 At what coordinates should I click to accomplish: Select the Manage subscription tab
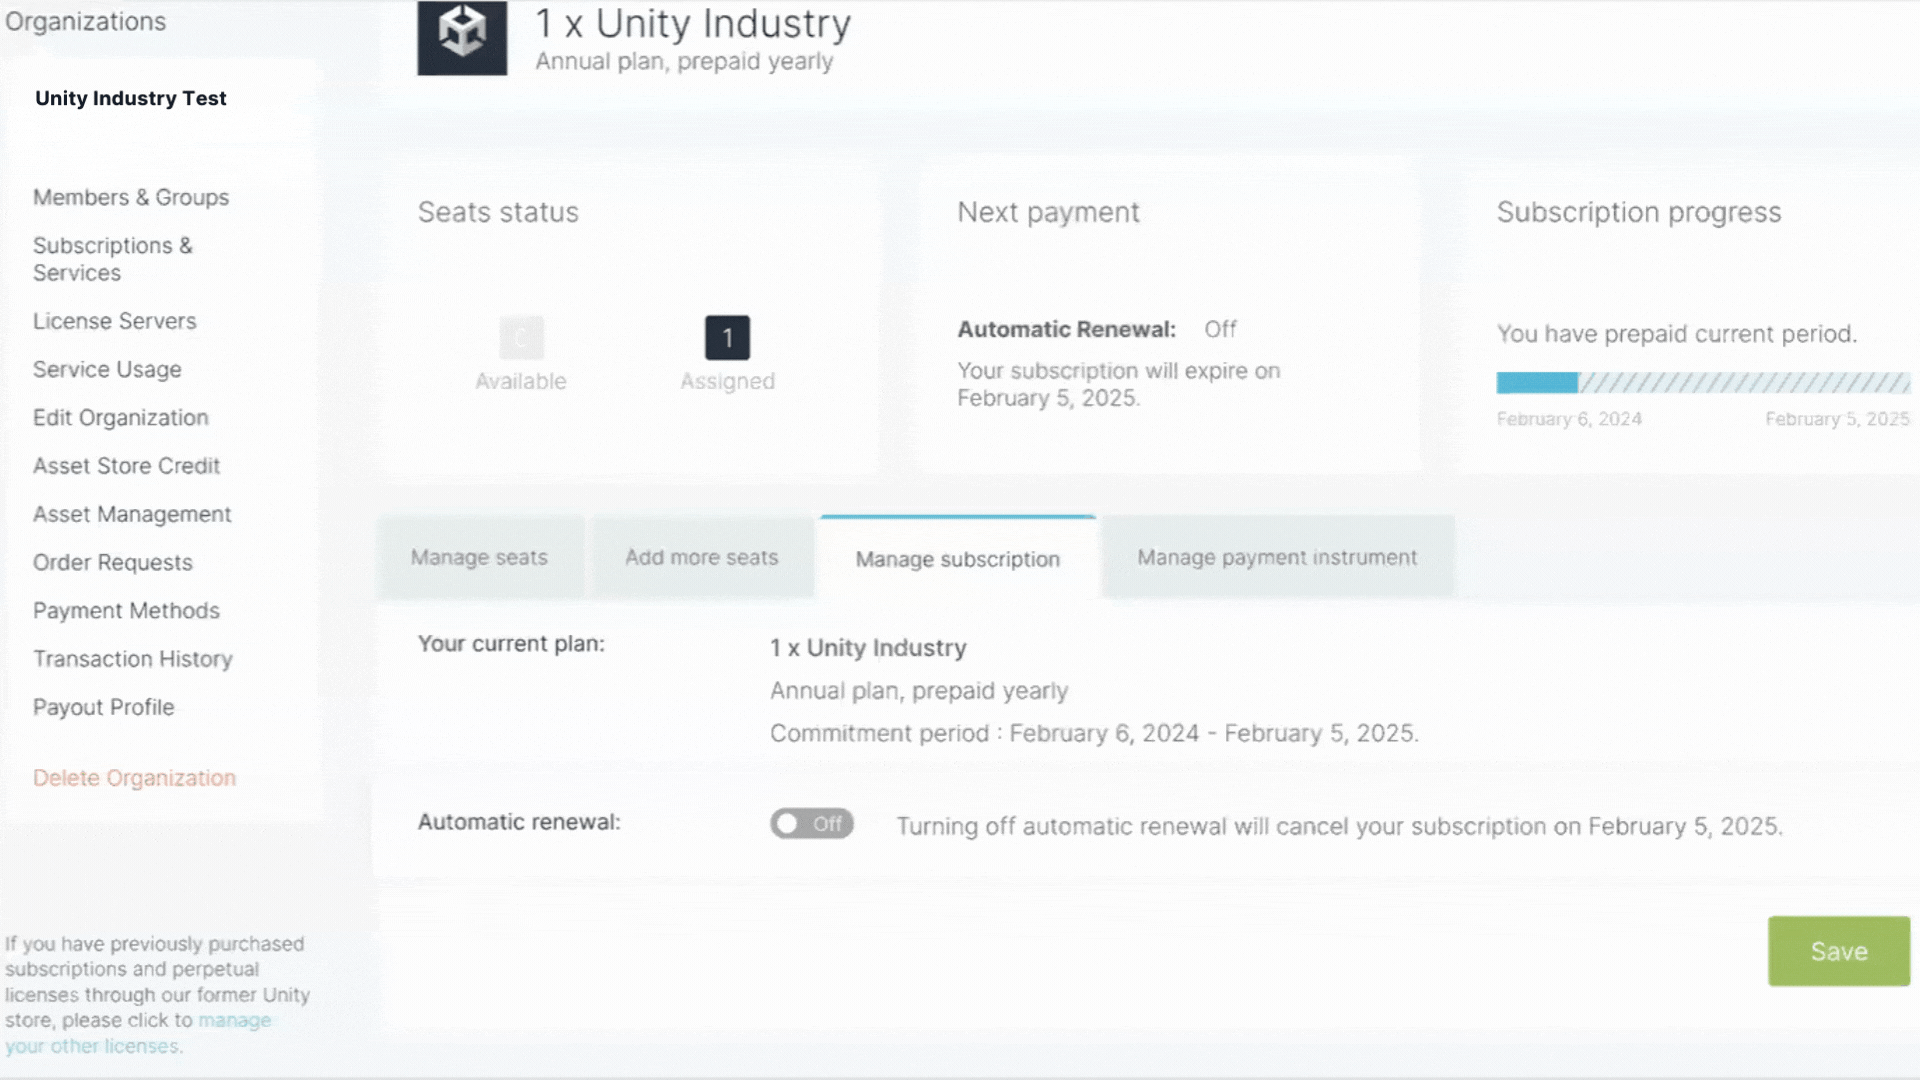pyautogui.click(x=956, y=559)
